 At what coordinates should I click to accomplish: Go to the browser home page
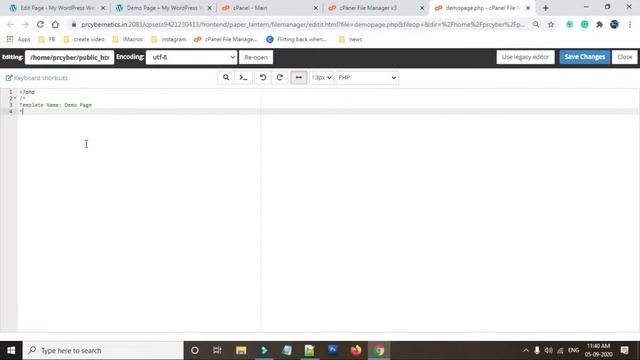55,24
